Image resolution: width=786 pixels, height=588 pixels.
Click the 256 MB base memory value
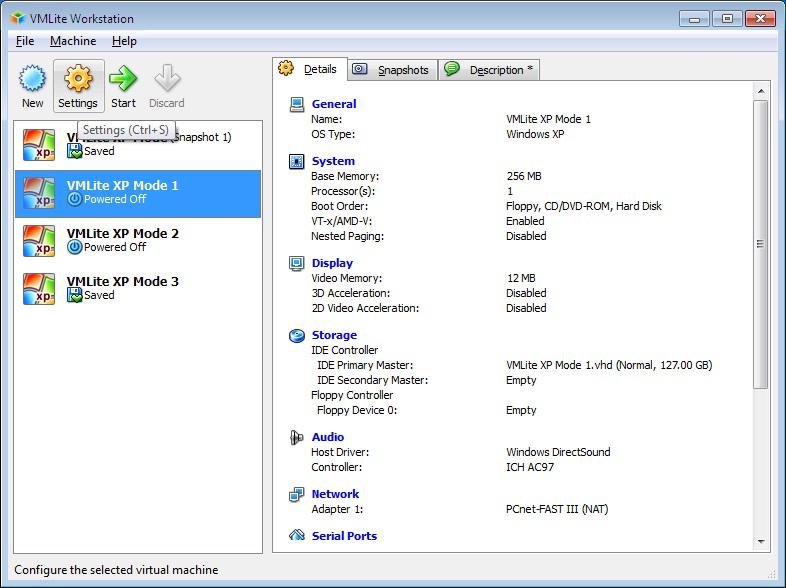[524, 176]
